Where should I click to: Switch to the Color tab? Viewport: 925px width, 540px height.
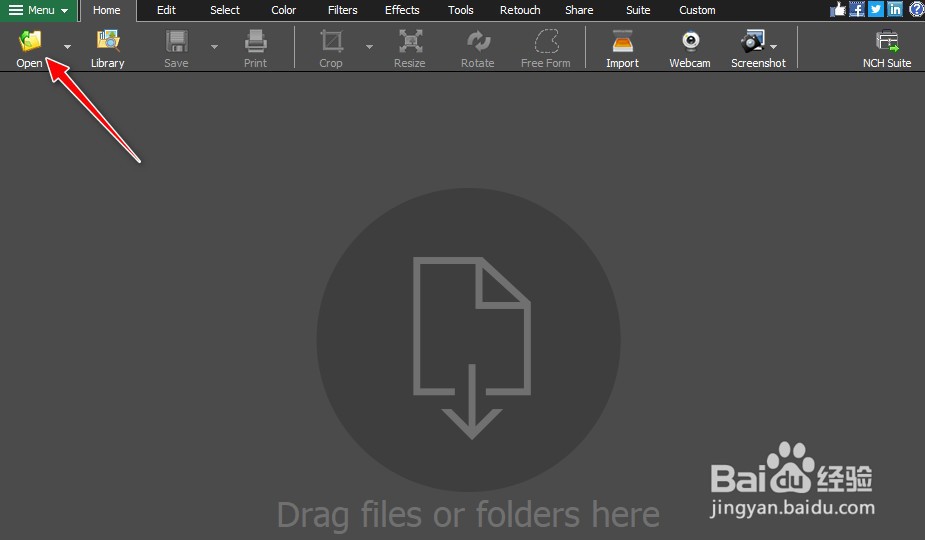tap(284, 10)
